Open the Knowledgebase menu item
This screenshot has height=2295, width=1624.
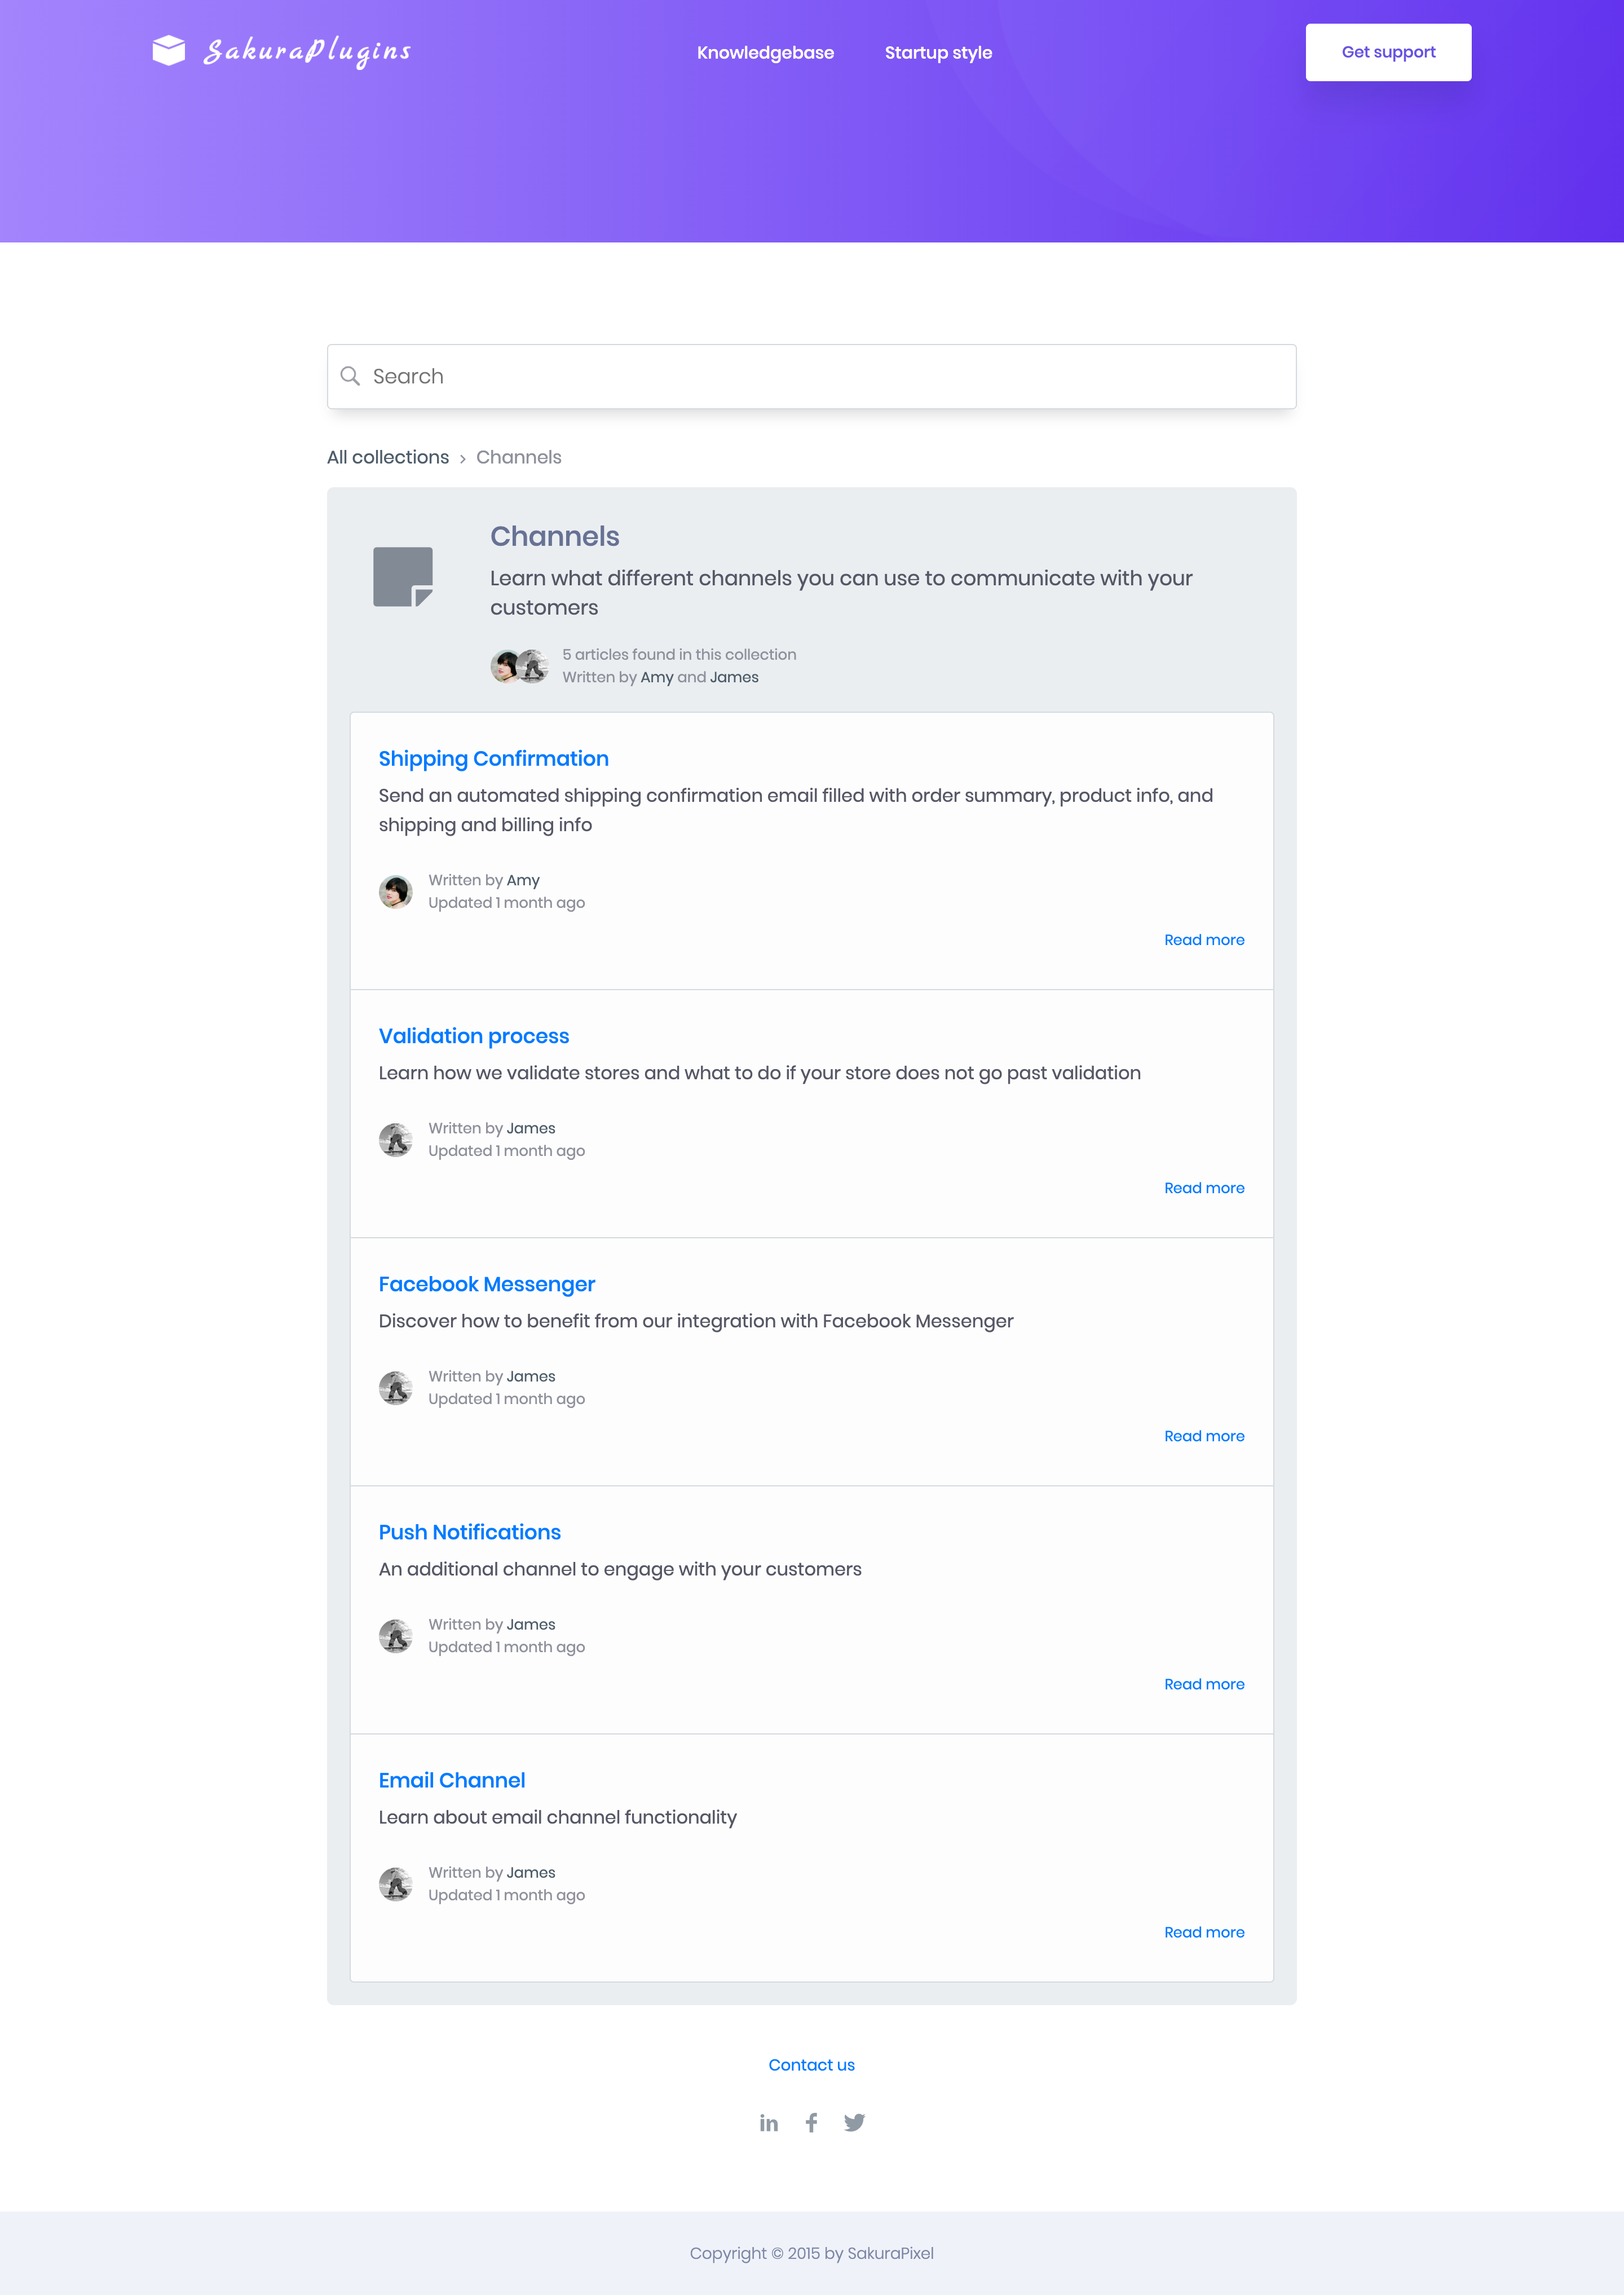tap(765, 53)
